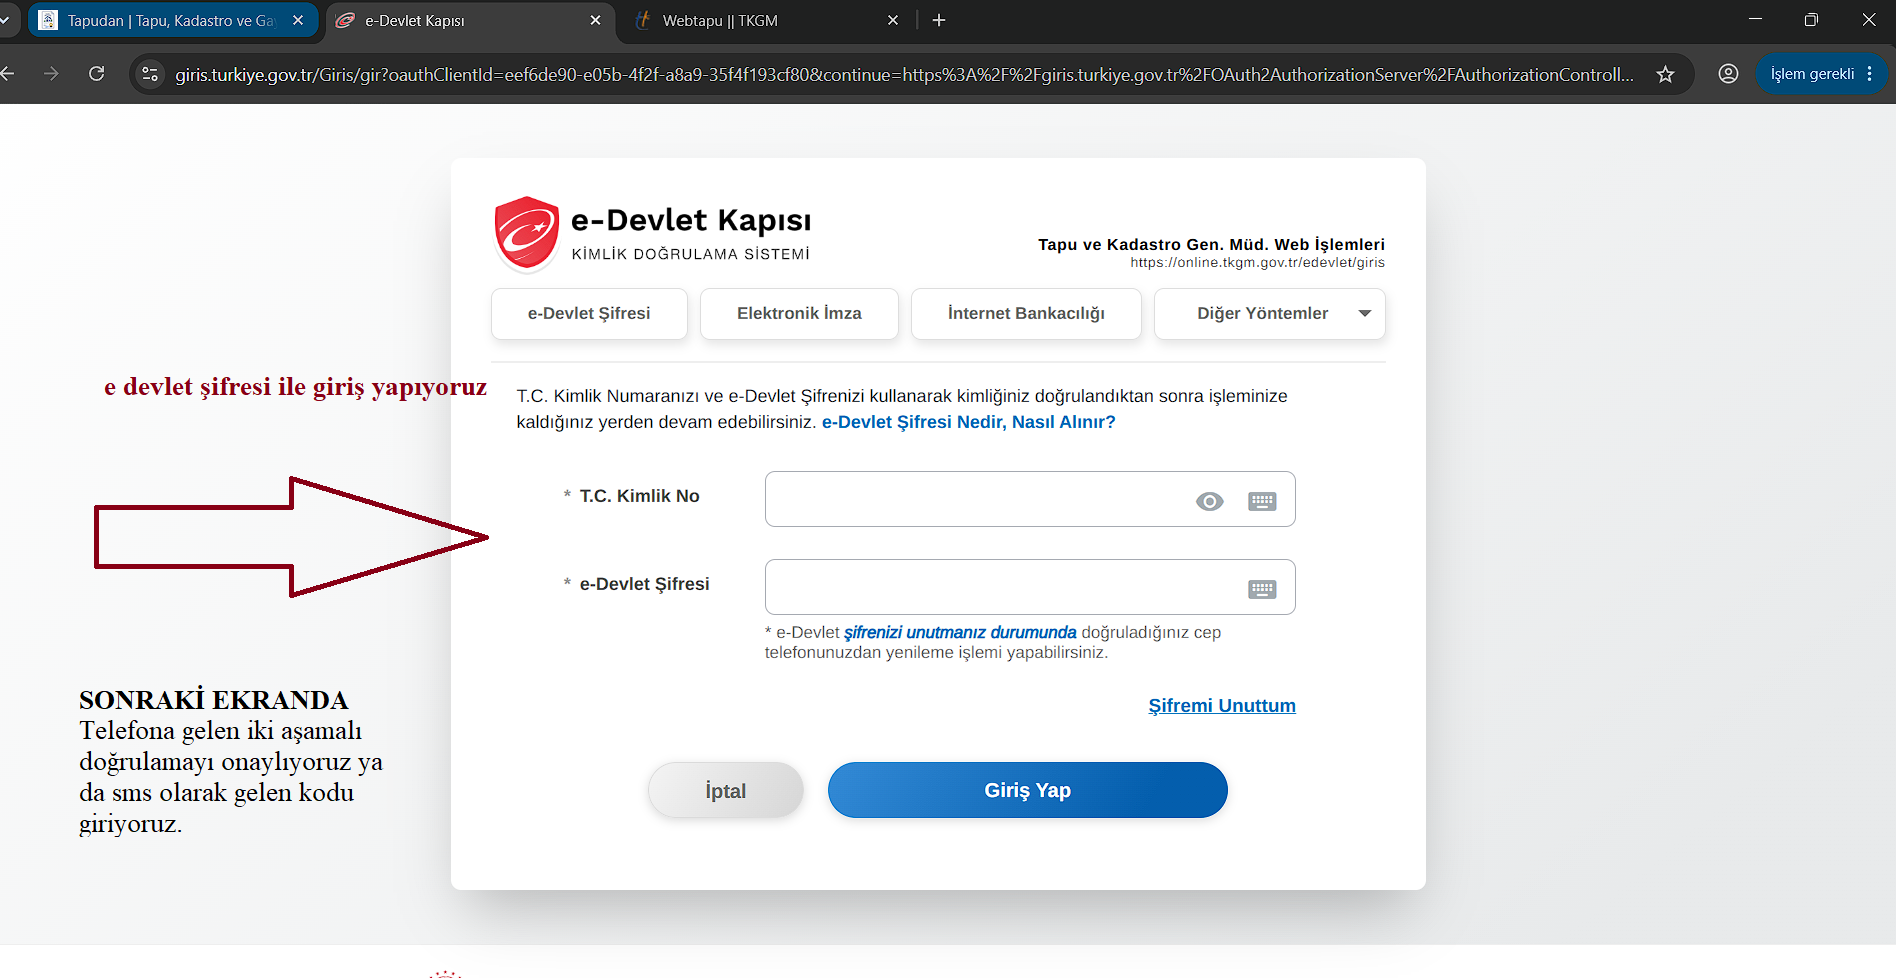
Task: Open the tab search dropdown arrow
Action: click(5, 20)
